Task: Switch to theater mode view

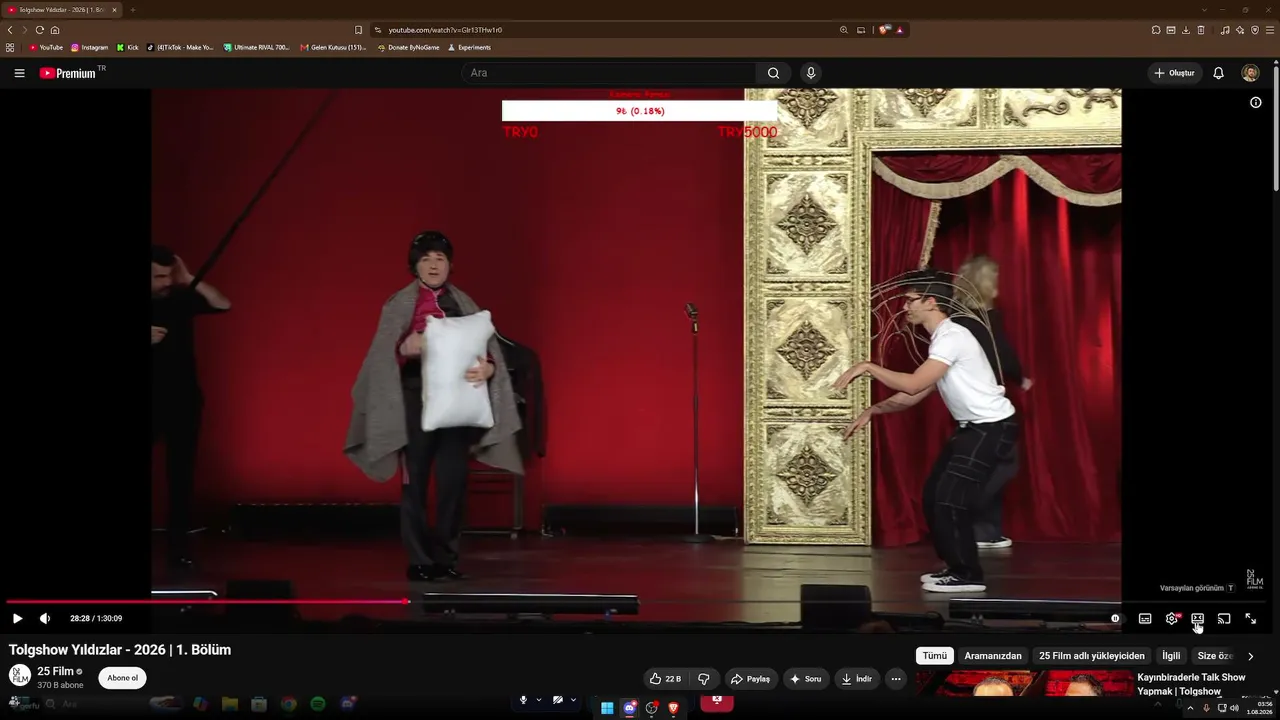Action: 1197,619
